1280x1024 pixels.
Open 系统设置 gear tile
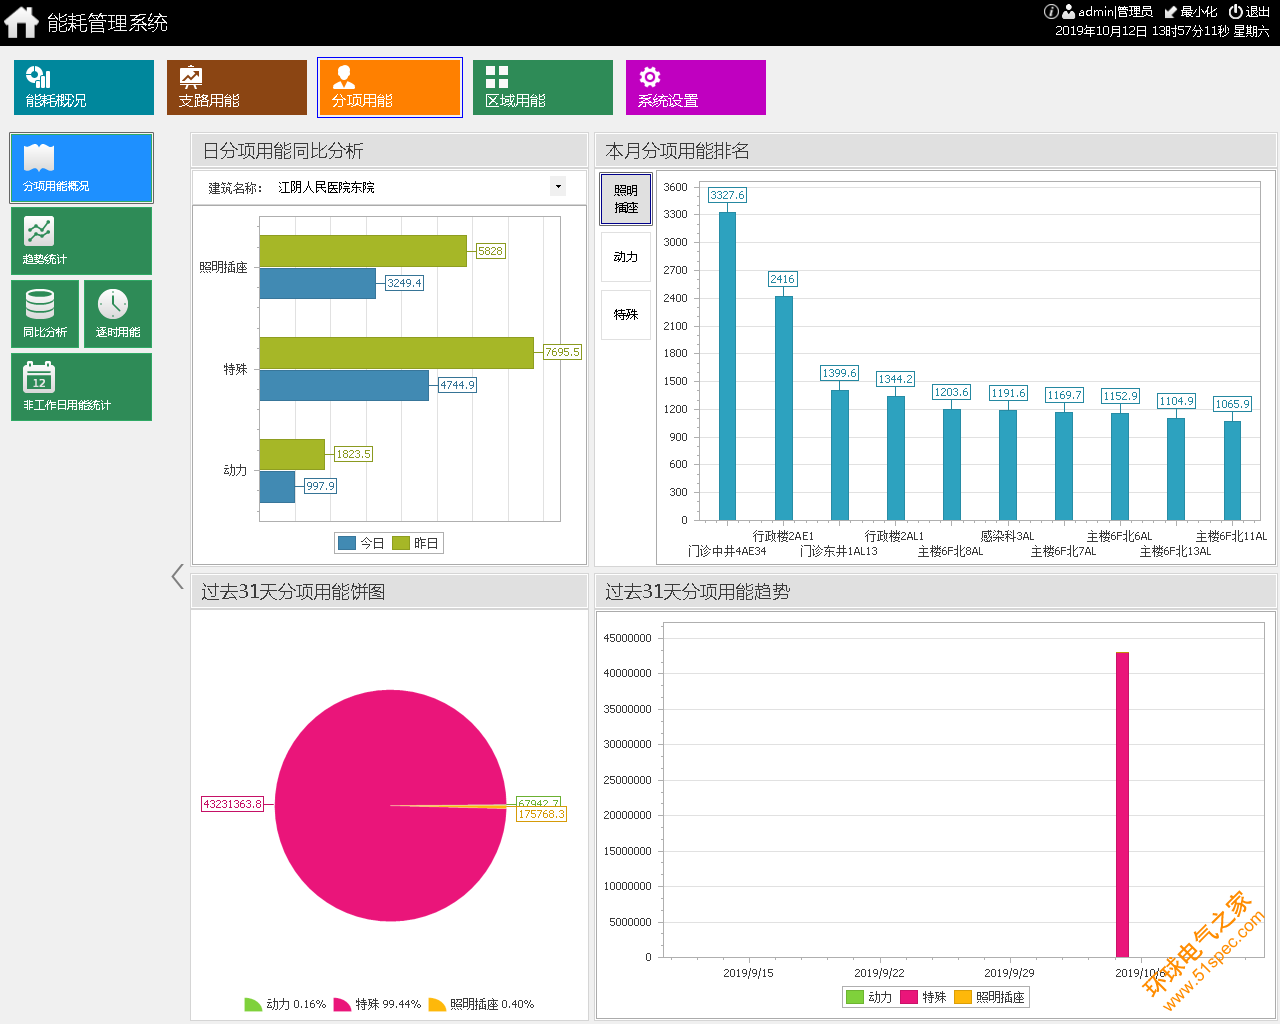696,87
